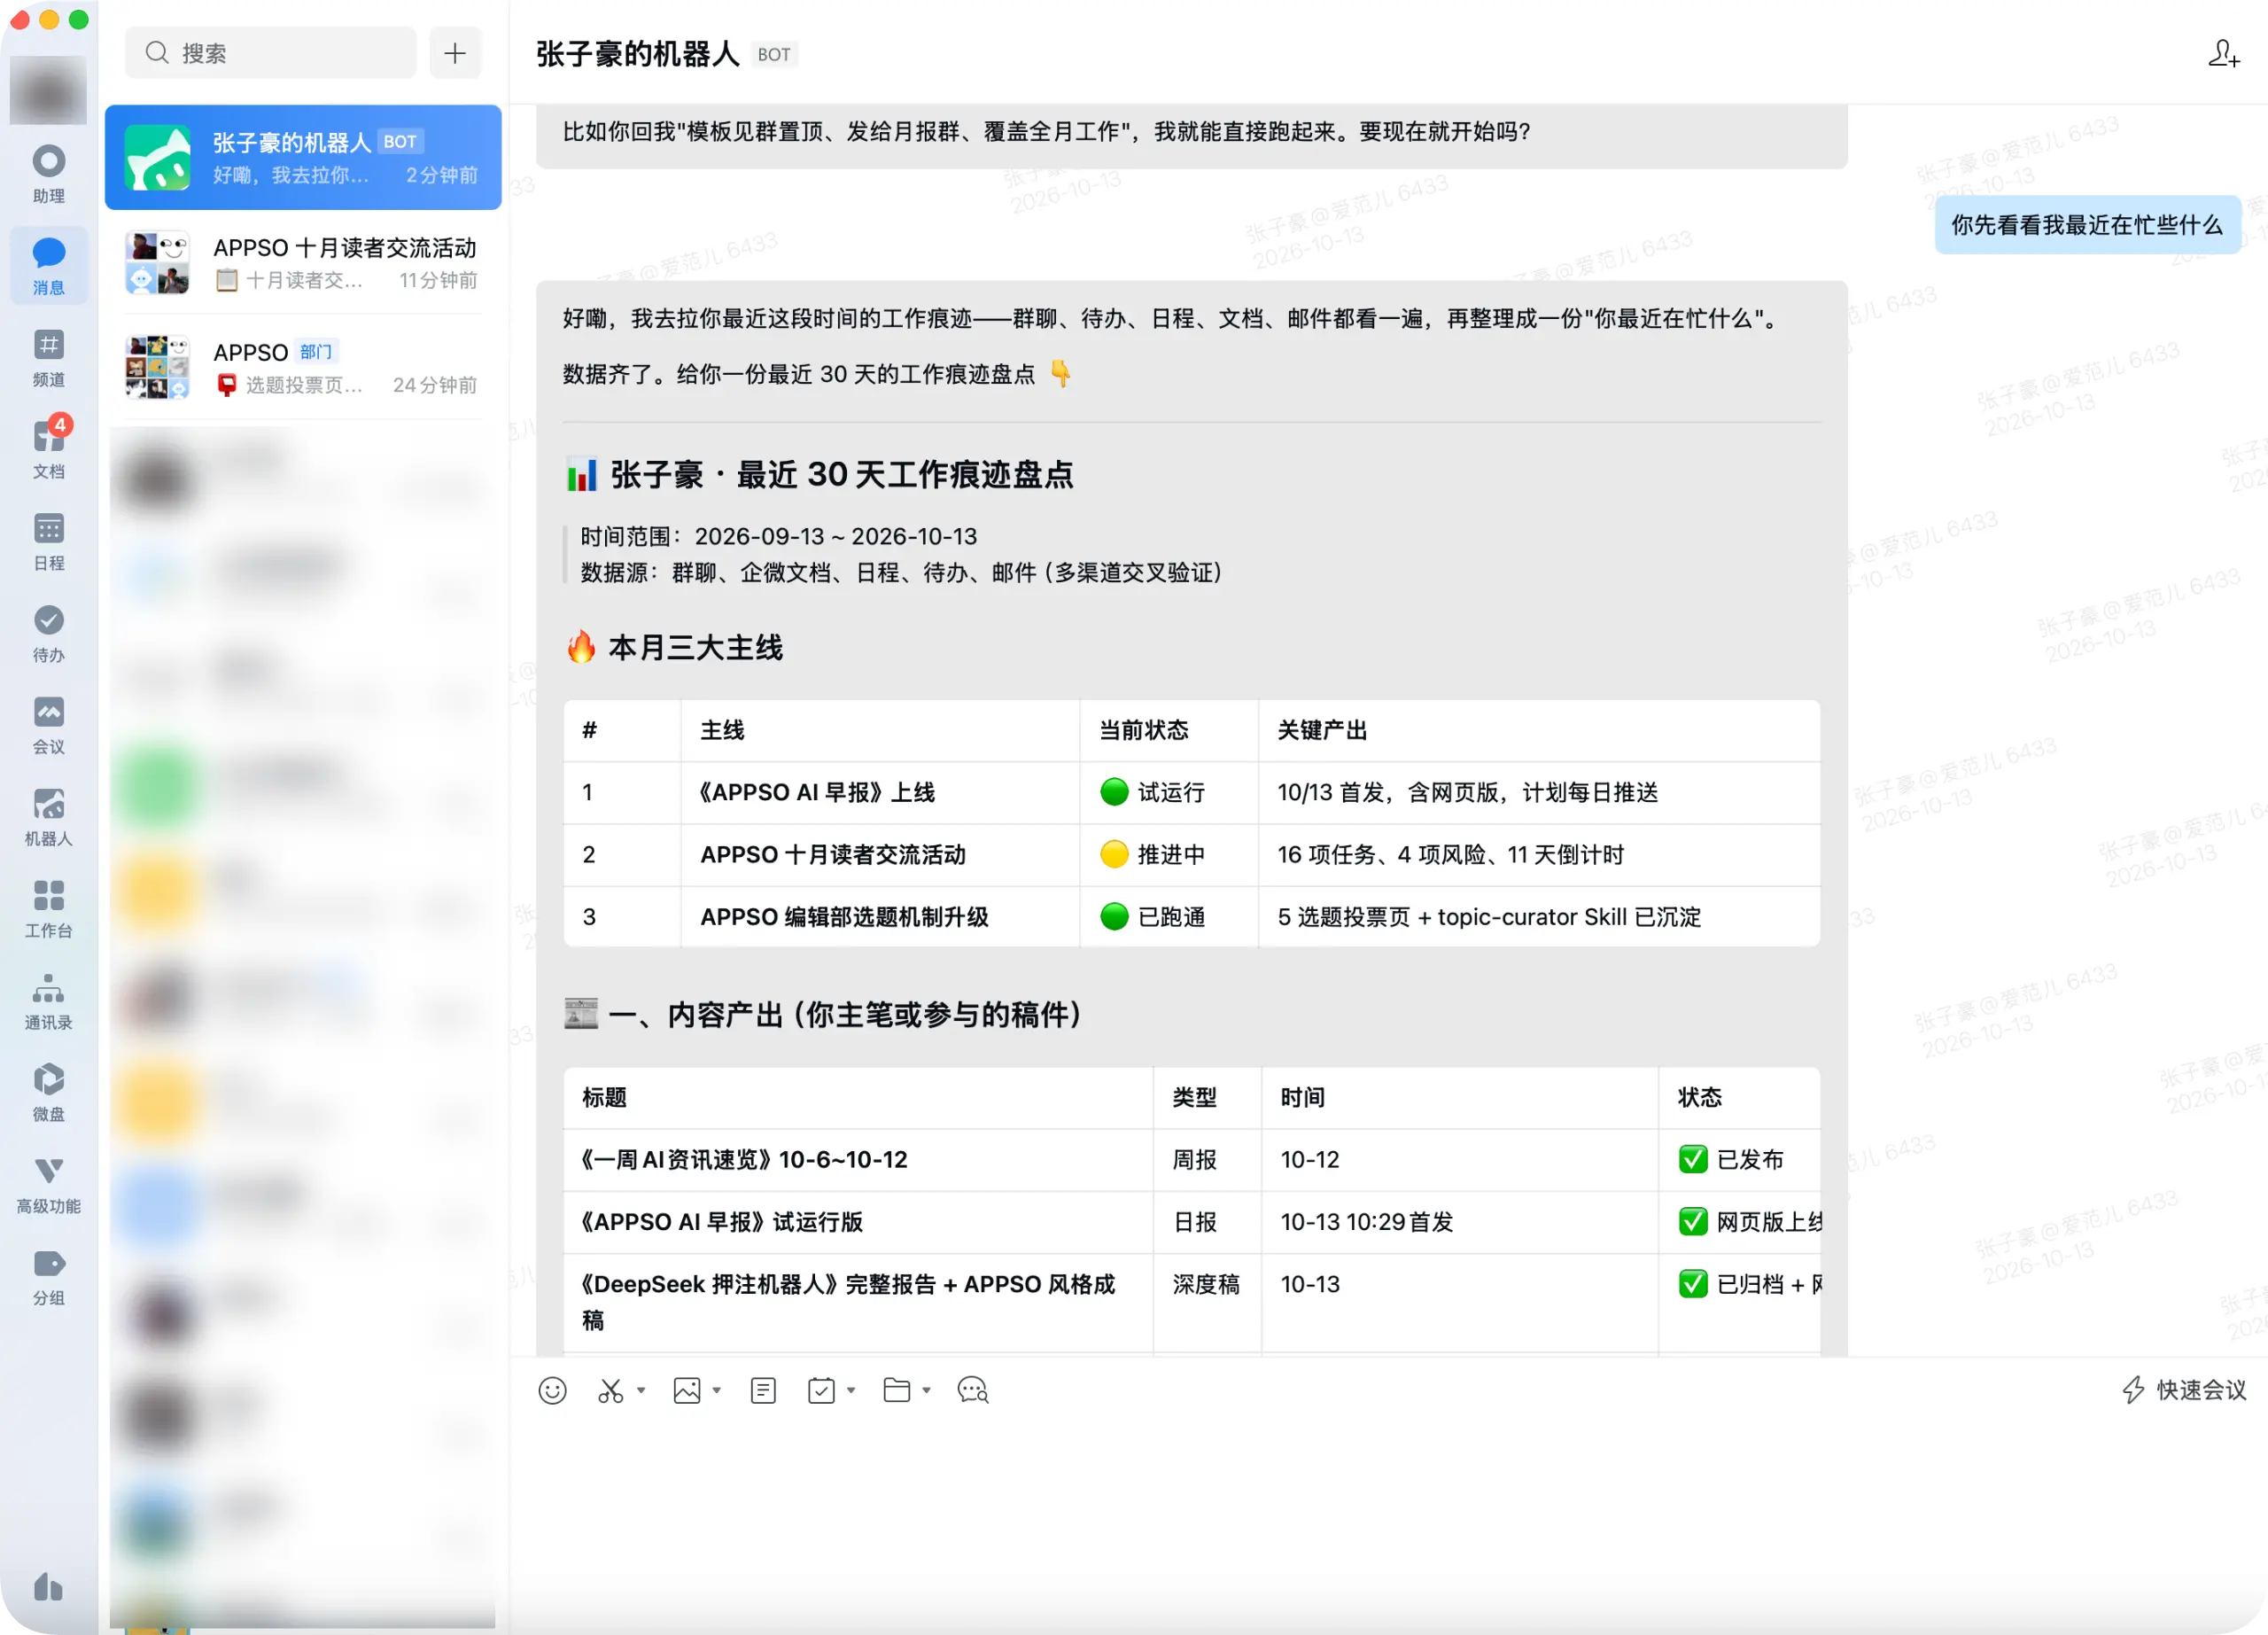Open the 分组 groups section
2268x1635 pixels.
point(48,1277)
